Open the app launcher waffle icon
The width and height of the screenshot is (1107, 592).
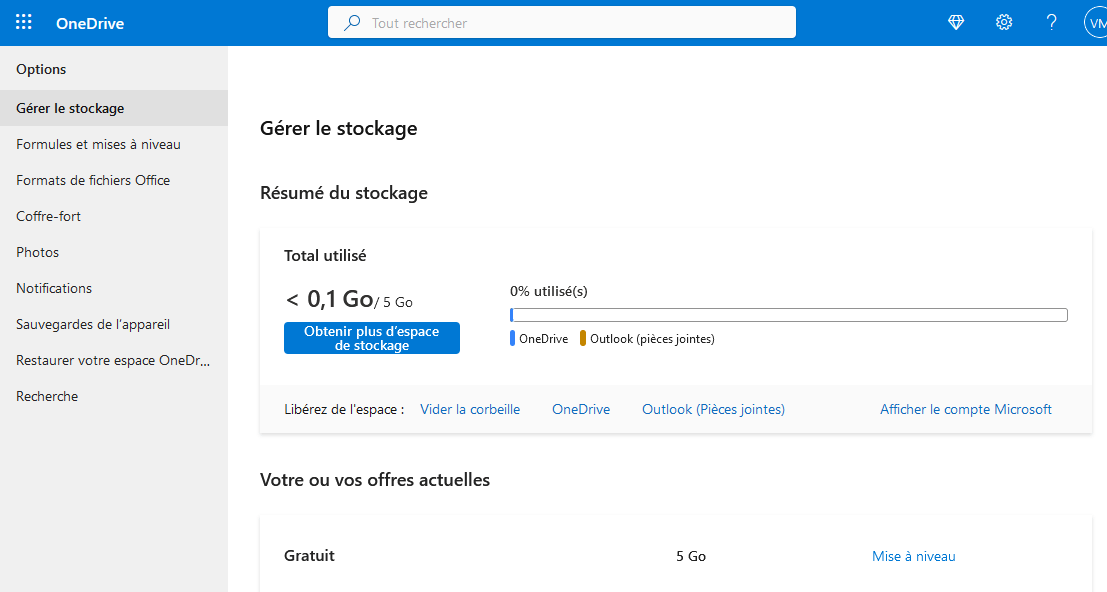click(24, 23)
